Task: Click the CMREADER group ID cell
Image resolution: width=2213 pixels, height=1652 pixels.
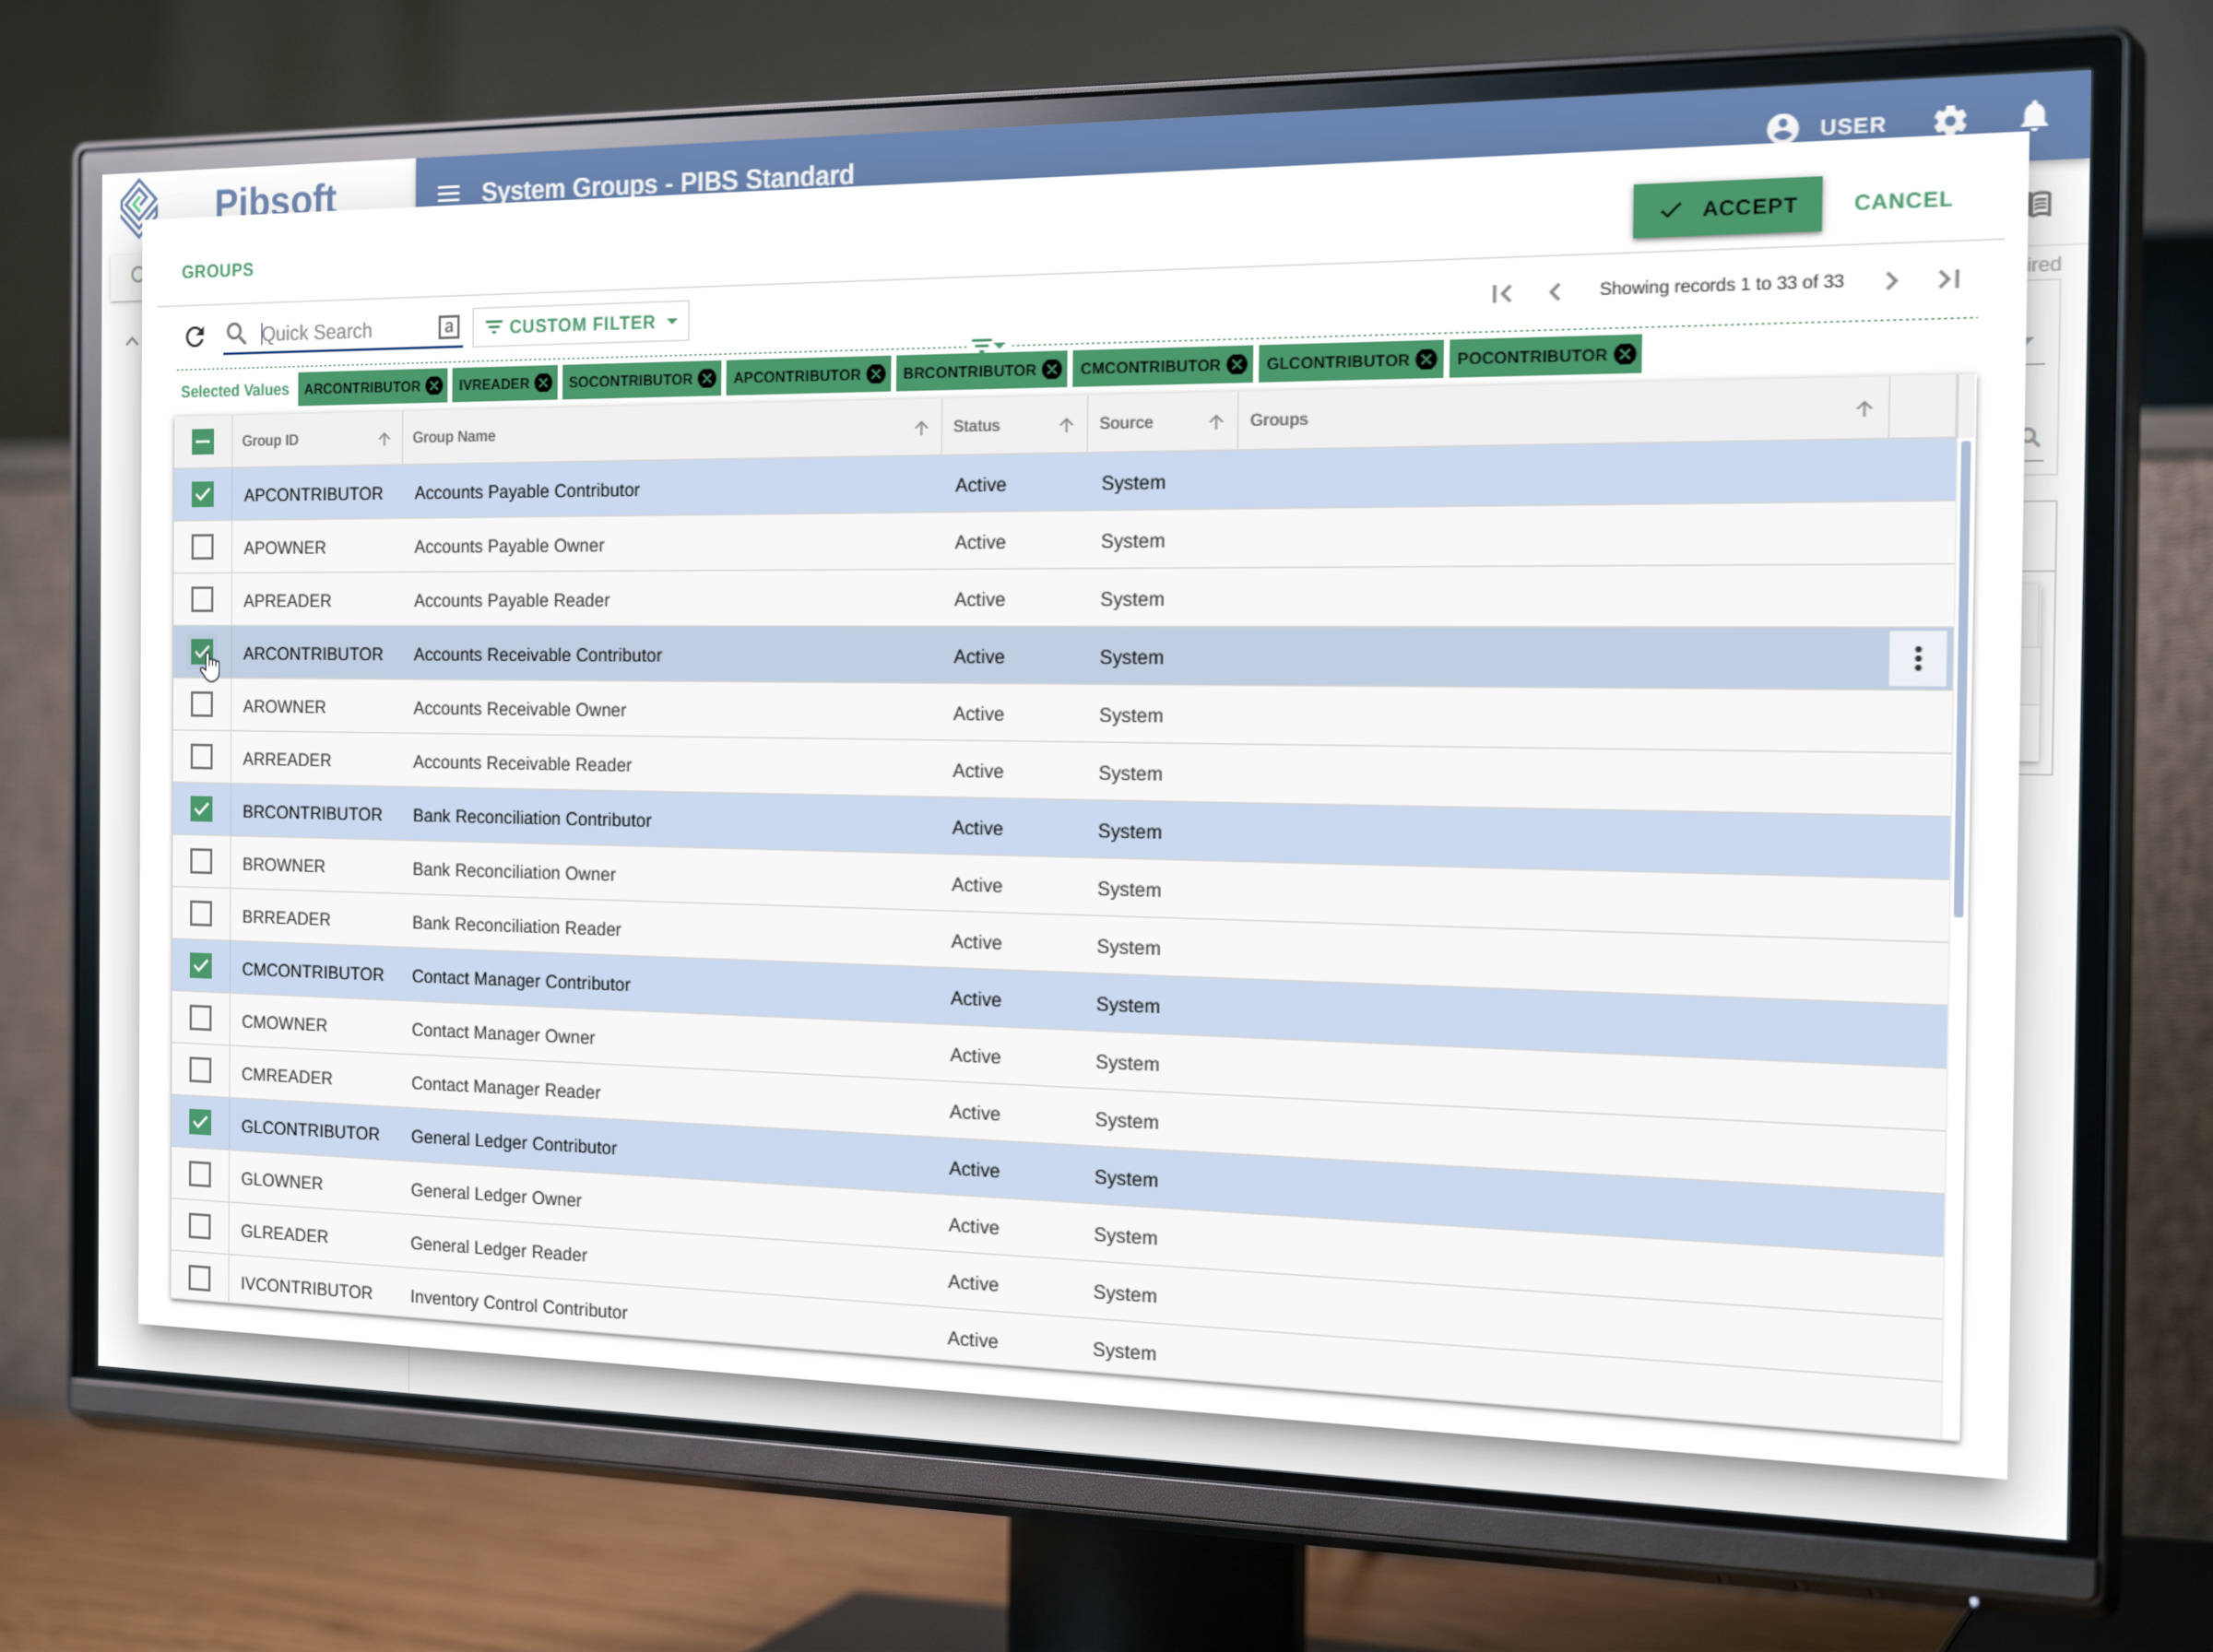Action: [x=286, y=1076]
